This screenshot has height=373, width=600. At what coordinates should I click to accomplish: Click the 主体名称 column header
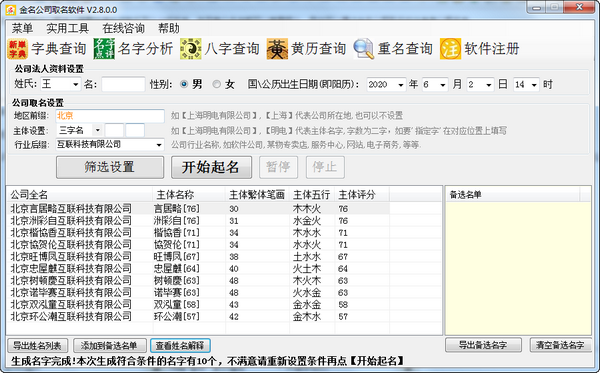click(189, 195)
